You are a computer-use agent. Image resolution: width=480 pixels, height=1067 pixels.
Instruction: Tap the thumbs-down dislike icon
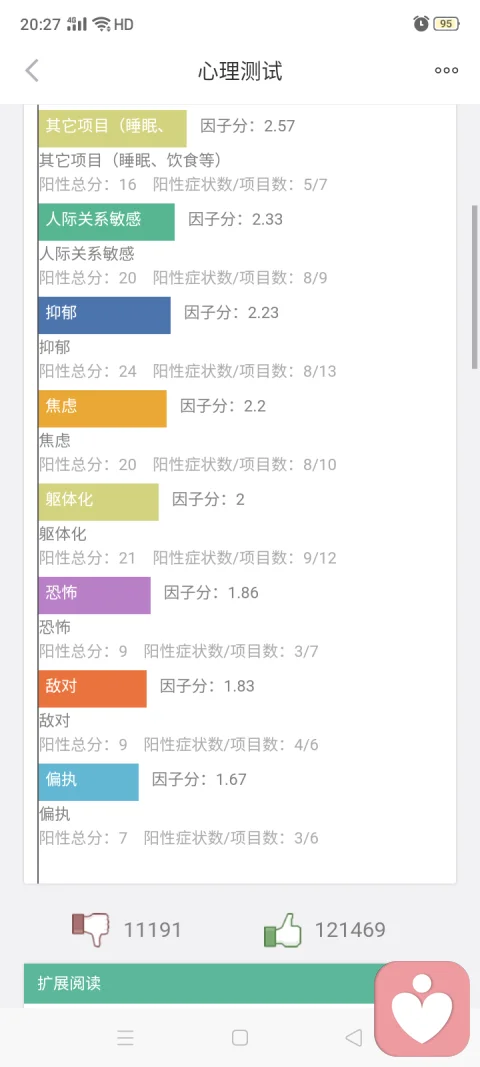(x=91, y=930)
